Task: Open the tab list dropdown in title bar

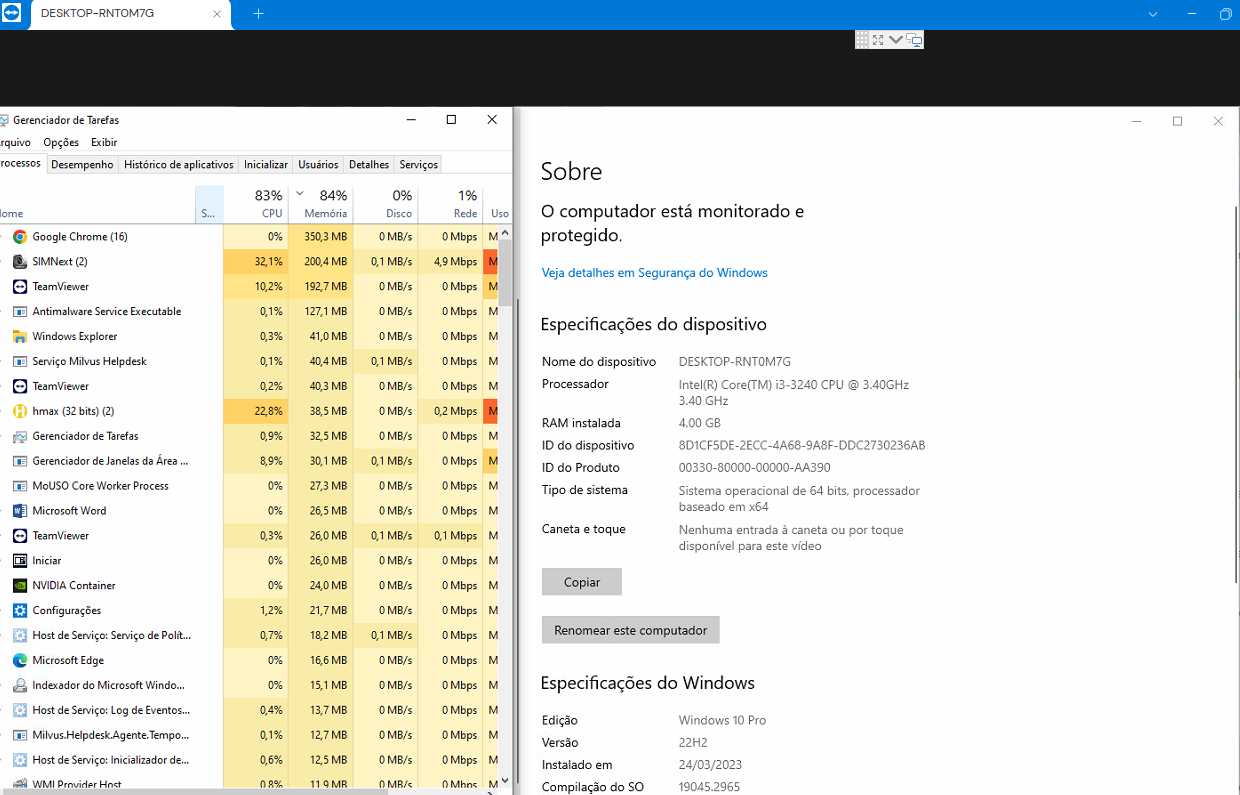Action: coord(1153,14)
